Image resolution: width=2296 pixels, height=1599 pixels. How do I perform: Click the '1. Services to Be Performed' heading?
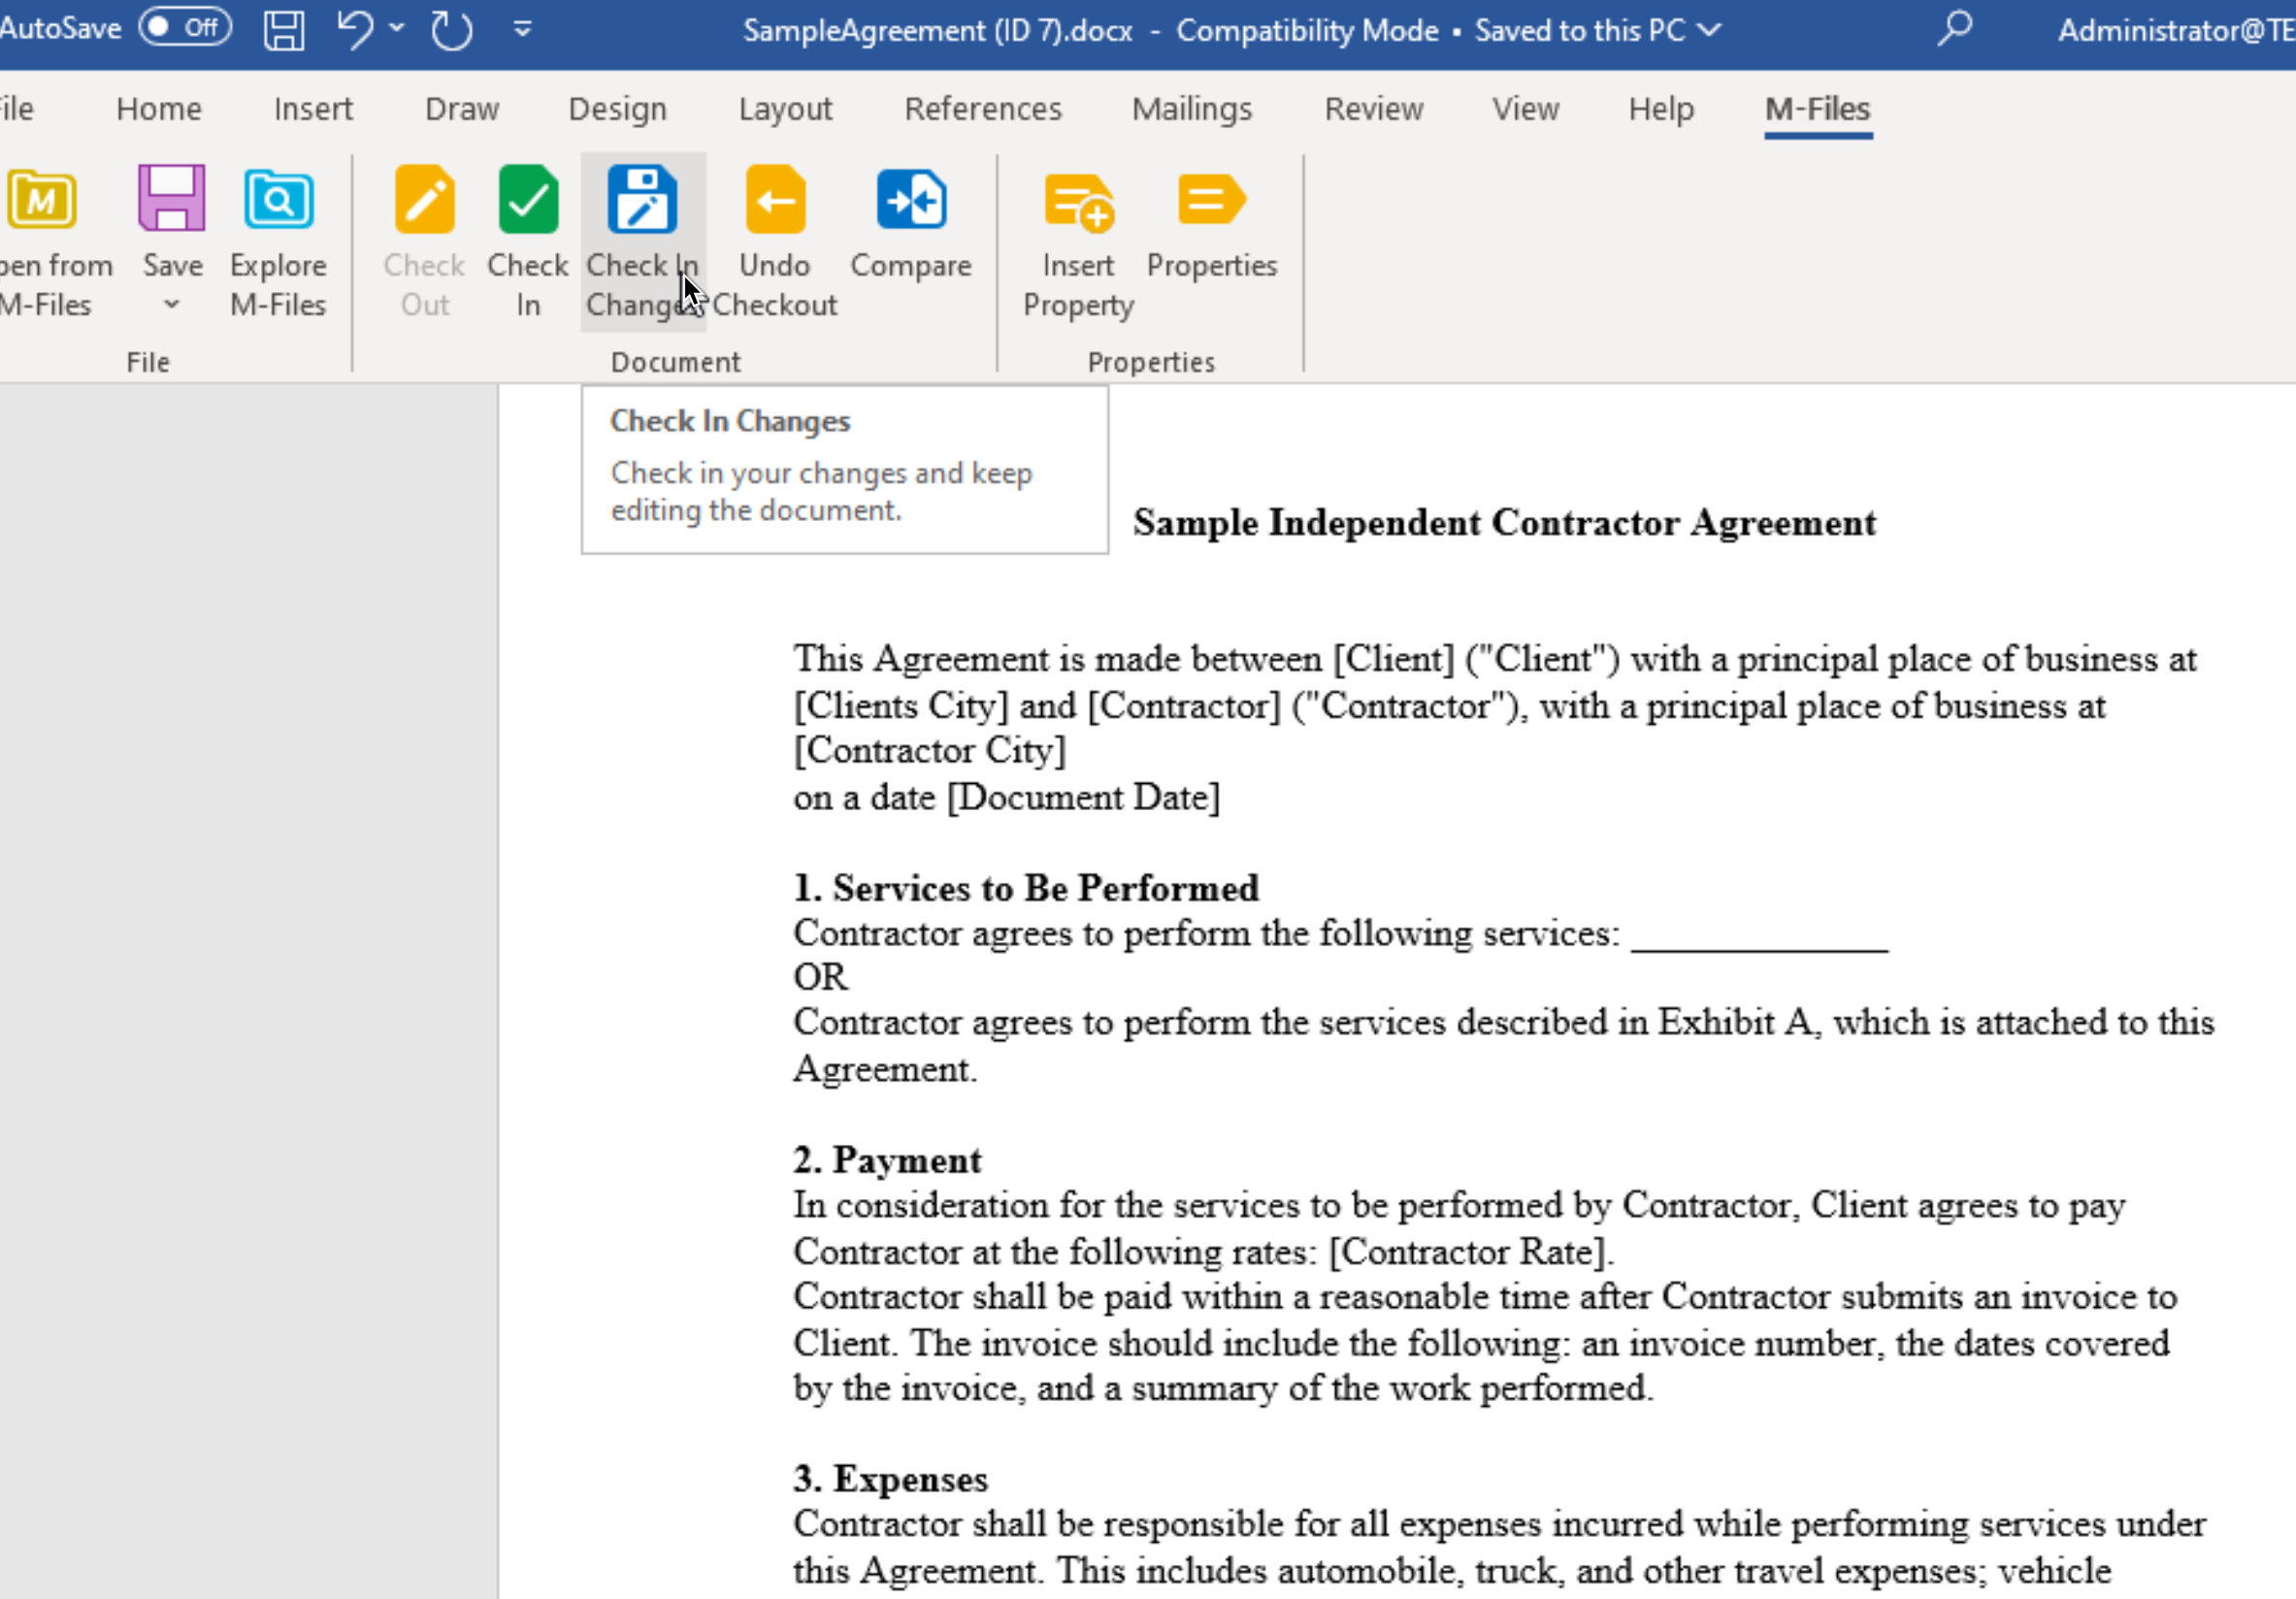[x=1026, y=888]
